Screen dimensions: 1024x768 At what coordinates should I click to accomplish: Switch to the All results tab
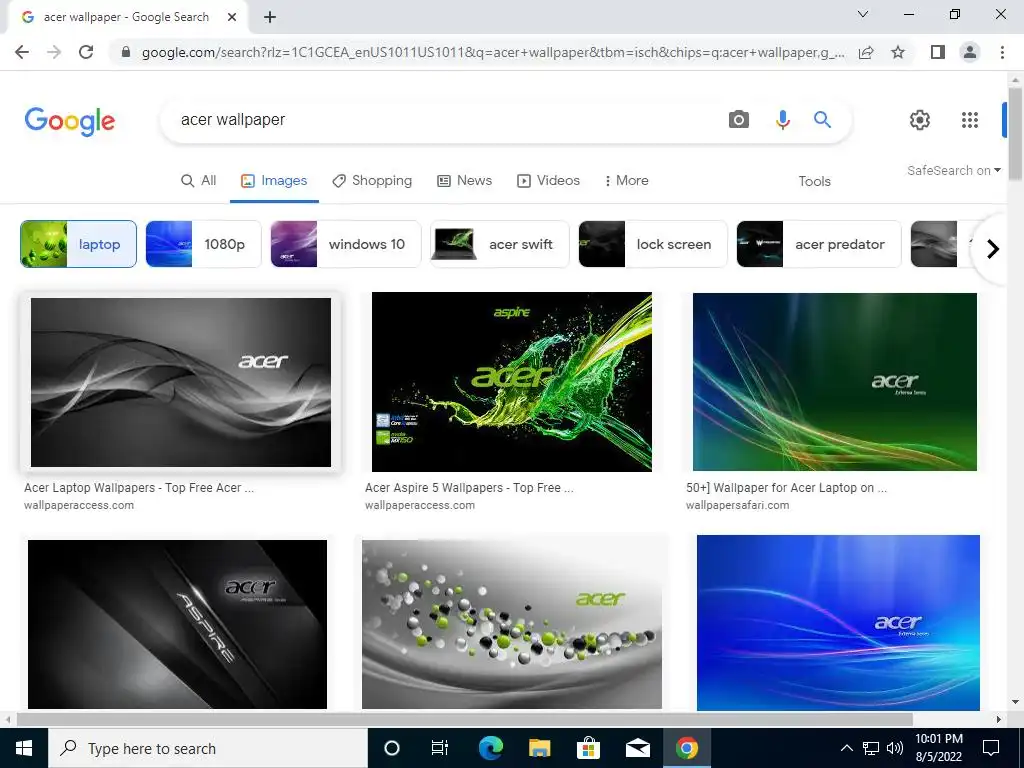[x=199, y=181]
